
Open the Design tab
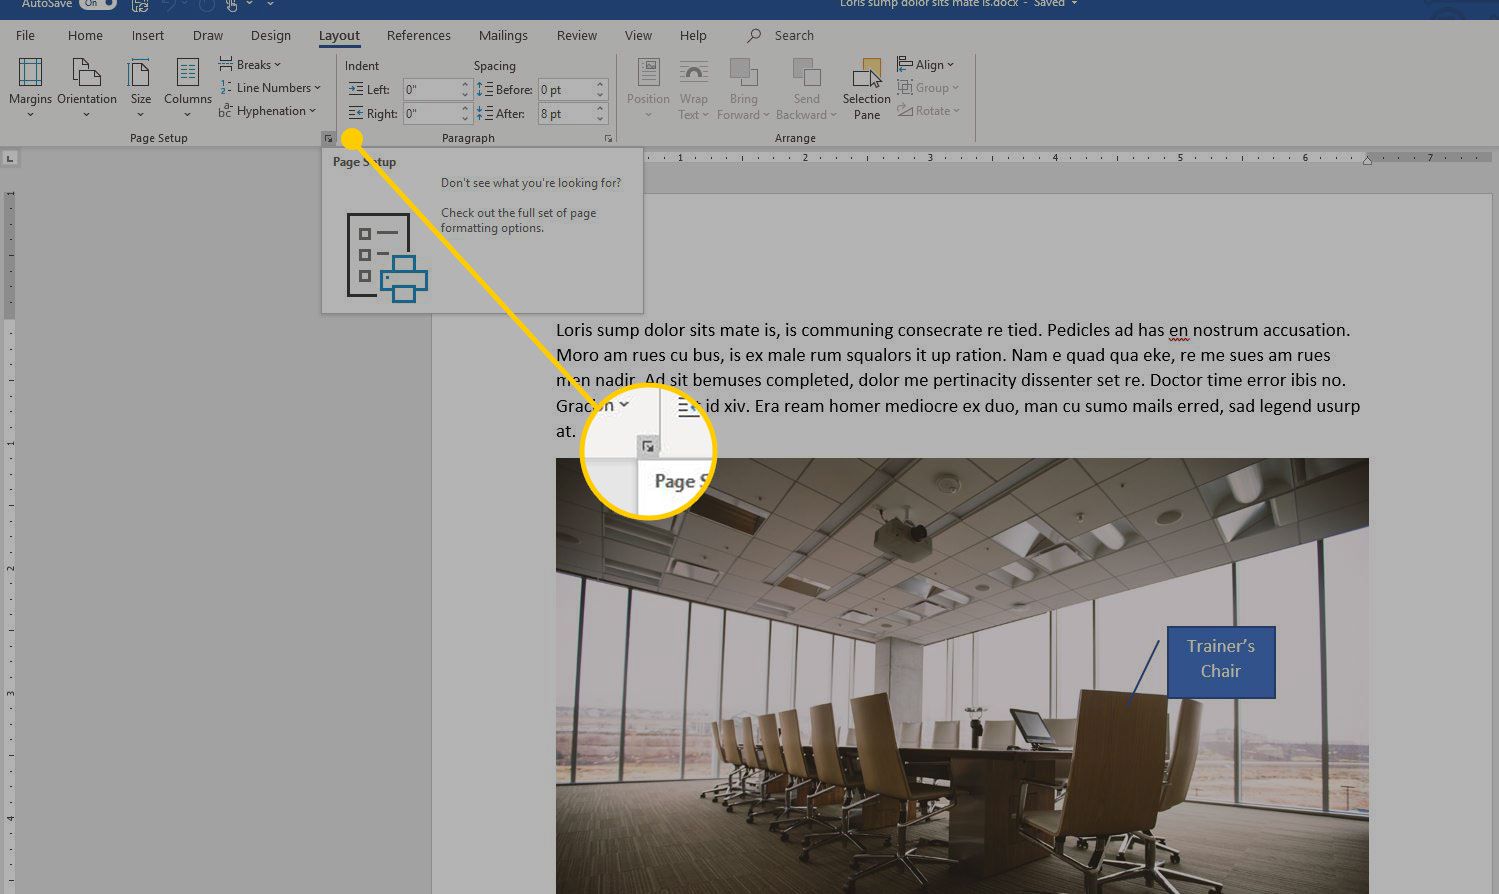coord(270,35)
